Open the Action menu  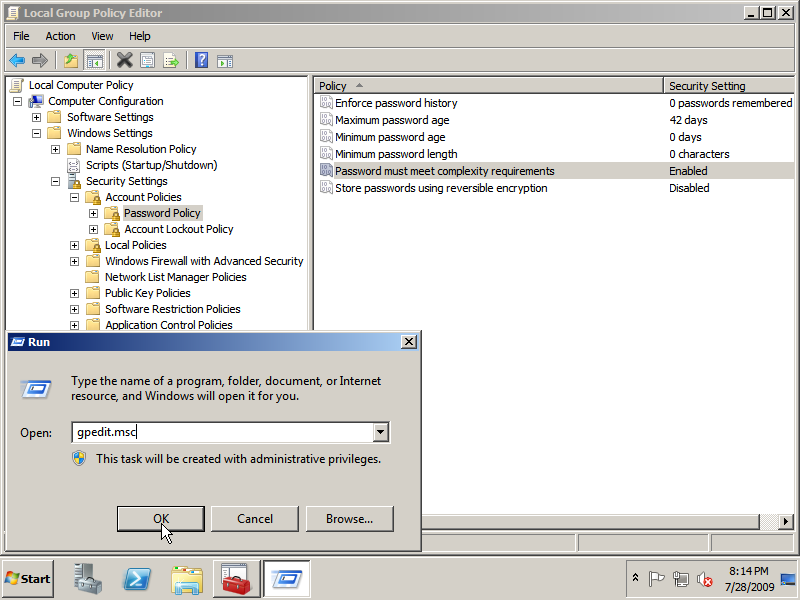[x=60, y=36]
